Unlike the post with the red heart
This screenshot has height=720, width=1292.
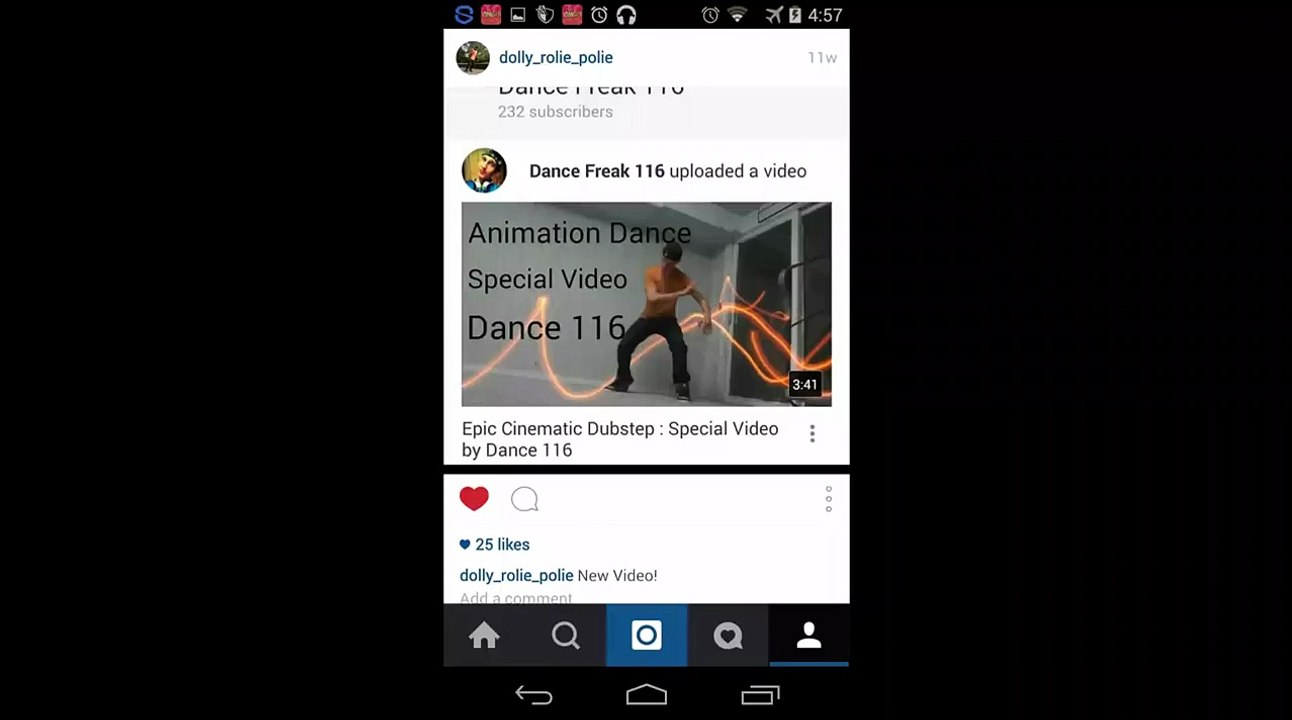click(474, 498)
